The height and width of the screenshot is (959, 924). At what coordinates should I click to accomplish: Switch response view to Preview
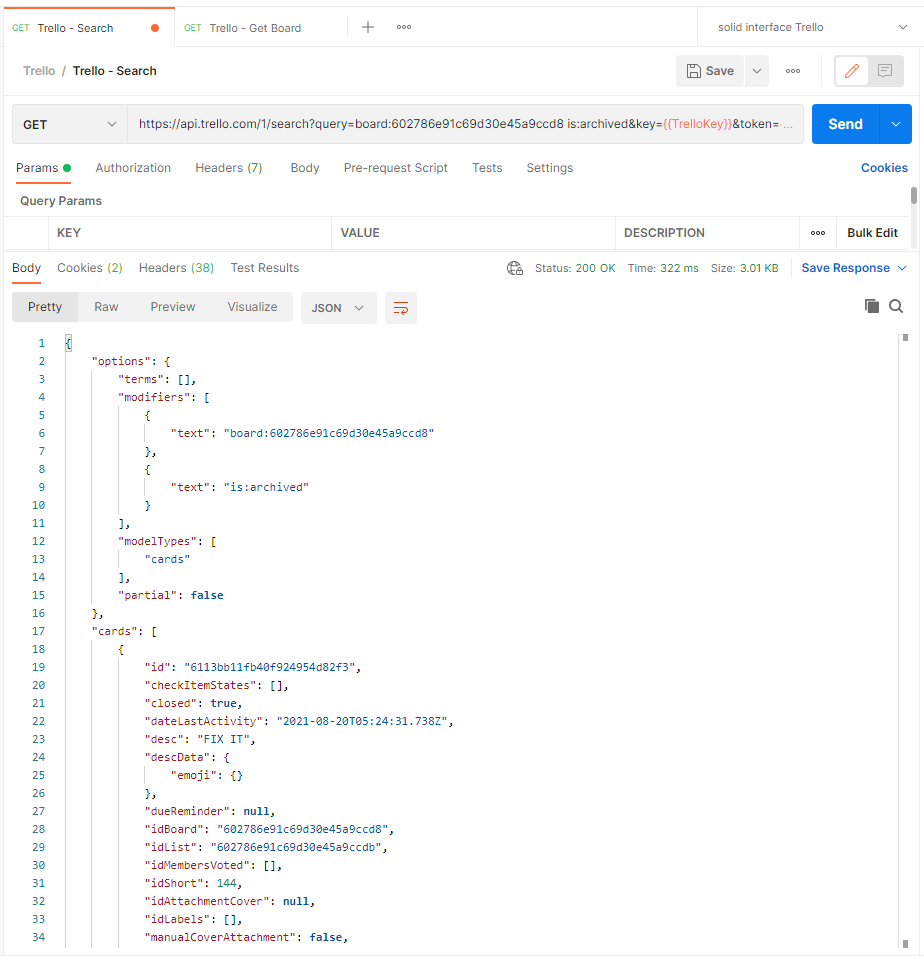[x=172, y=307]
